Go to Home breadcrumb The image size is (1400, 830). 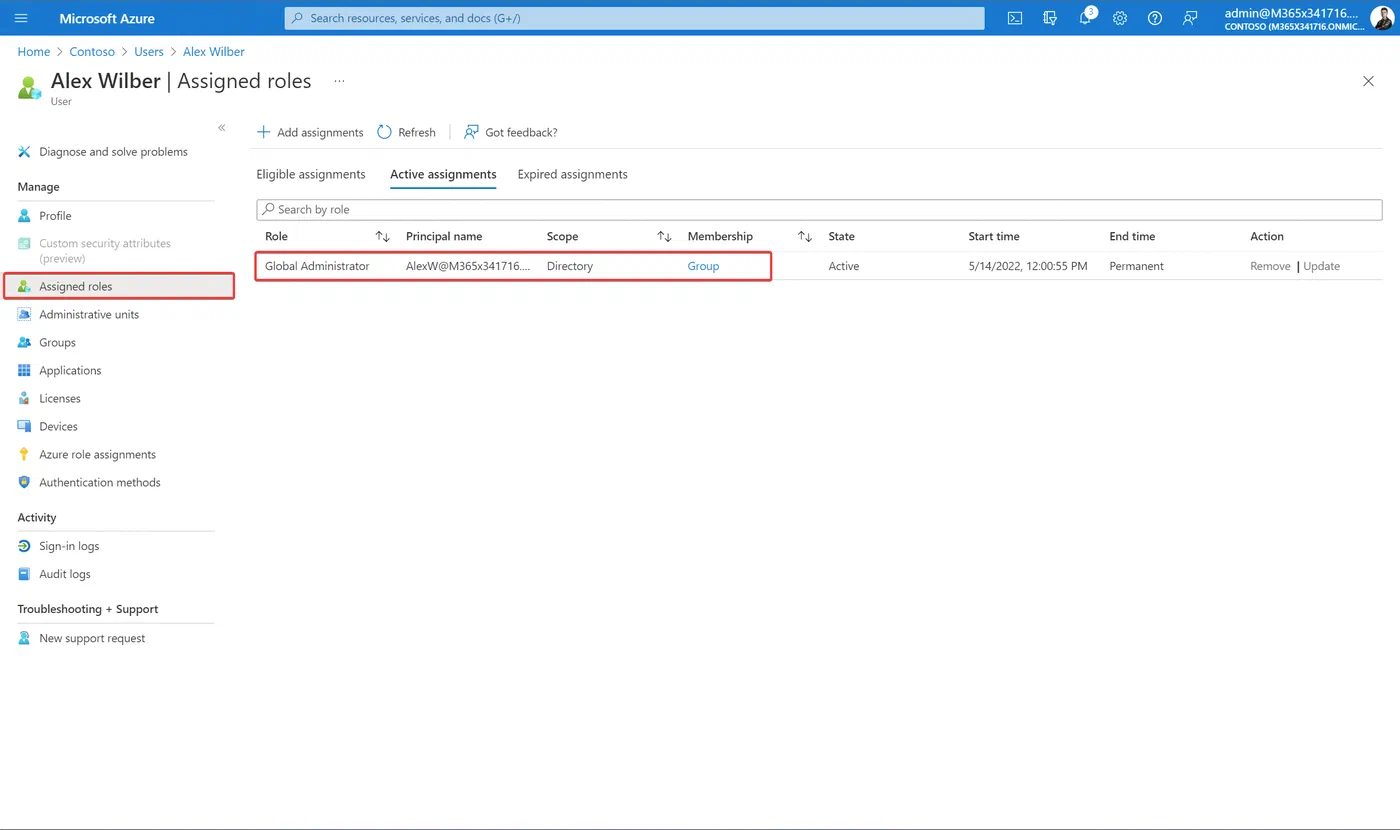pyautogui.click(x=34, y=52)
